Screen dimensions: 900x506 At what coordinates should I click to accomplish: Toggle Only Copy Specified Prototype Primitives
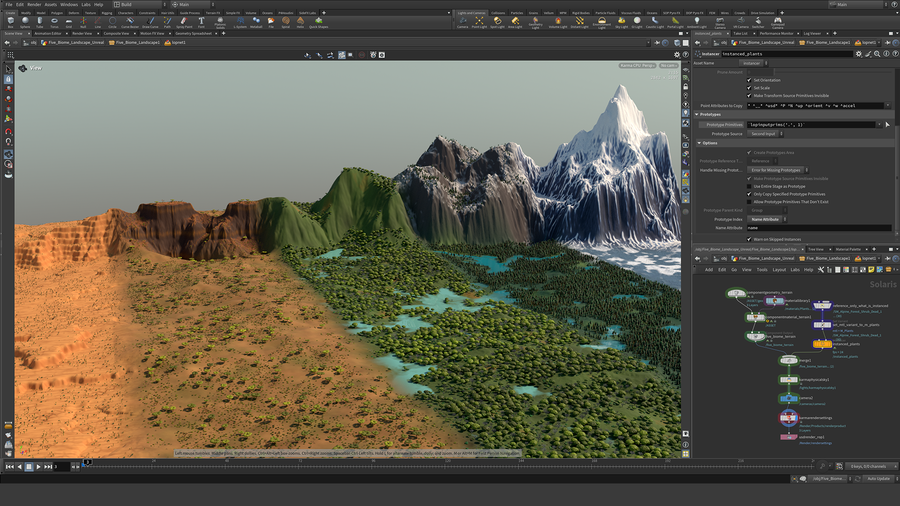(749, 194)
